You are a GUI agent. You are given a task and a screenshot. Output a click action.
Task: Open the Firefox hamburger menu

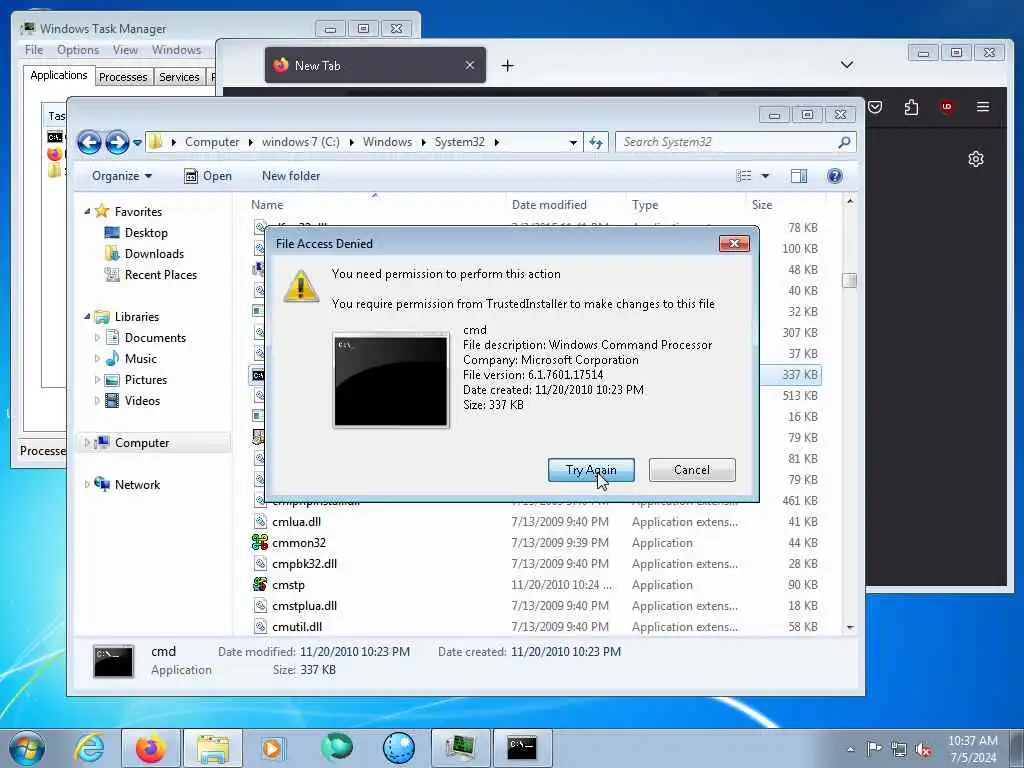[983, 106]
